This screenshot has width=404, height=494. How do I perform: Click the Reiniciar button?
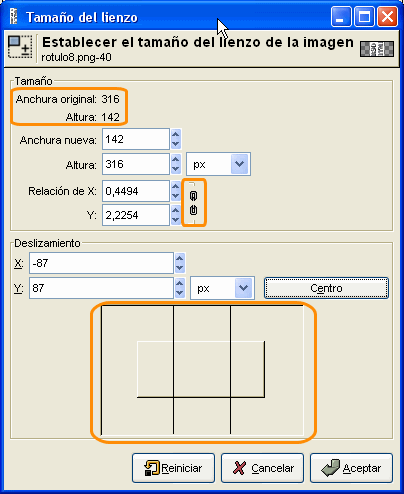coord(173,468)
